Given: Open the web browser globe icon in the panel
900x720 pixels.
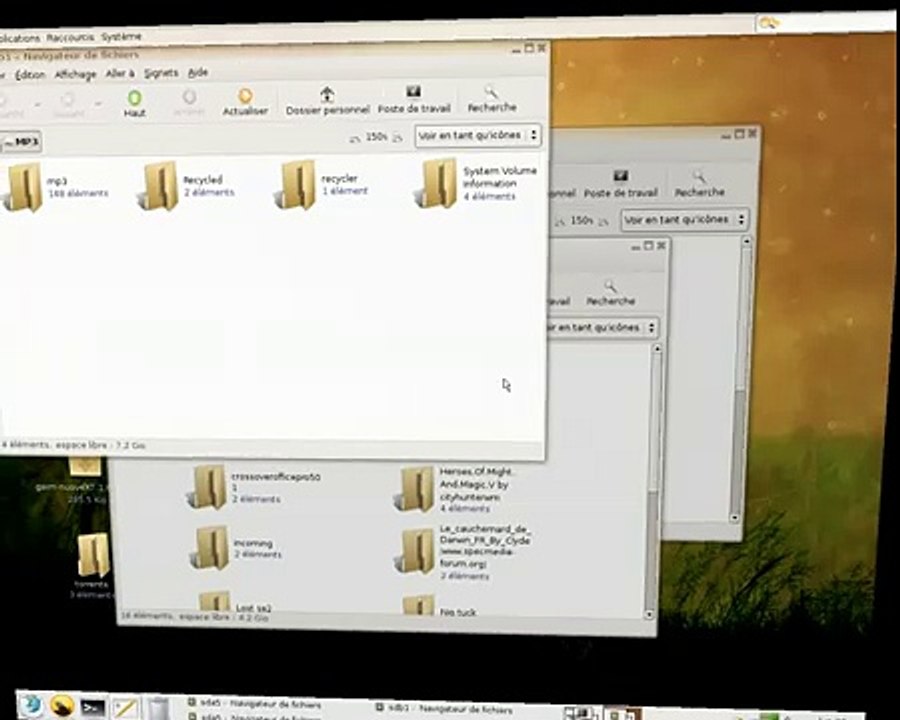Looking at the screenshot, I should pyautogui.click(x=32, y=704).
